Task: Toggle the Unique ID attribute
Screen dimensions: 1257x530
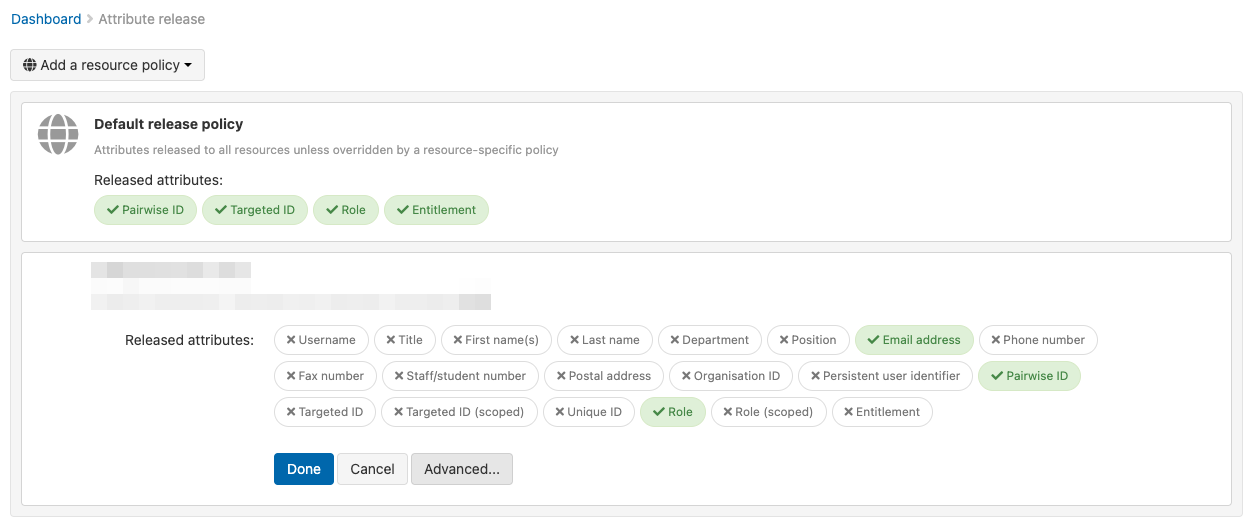Action: point(587,412)
